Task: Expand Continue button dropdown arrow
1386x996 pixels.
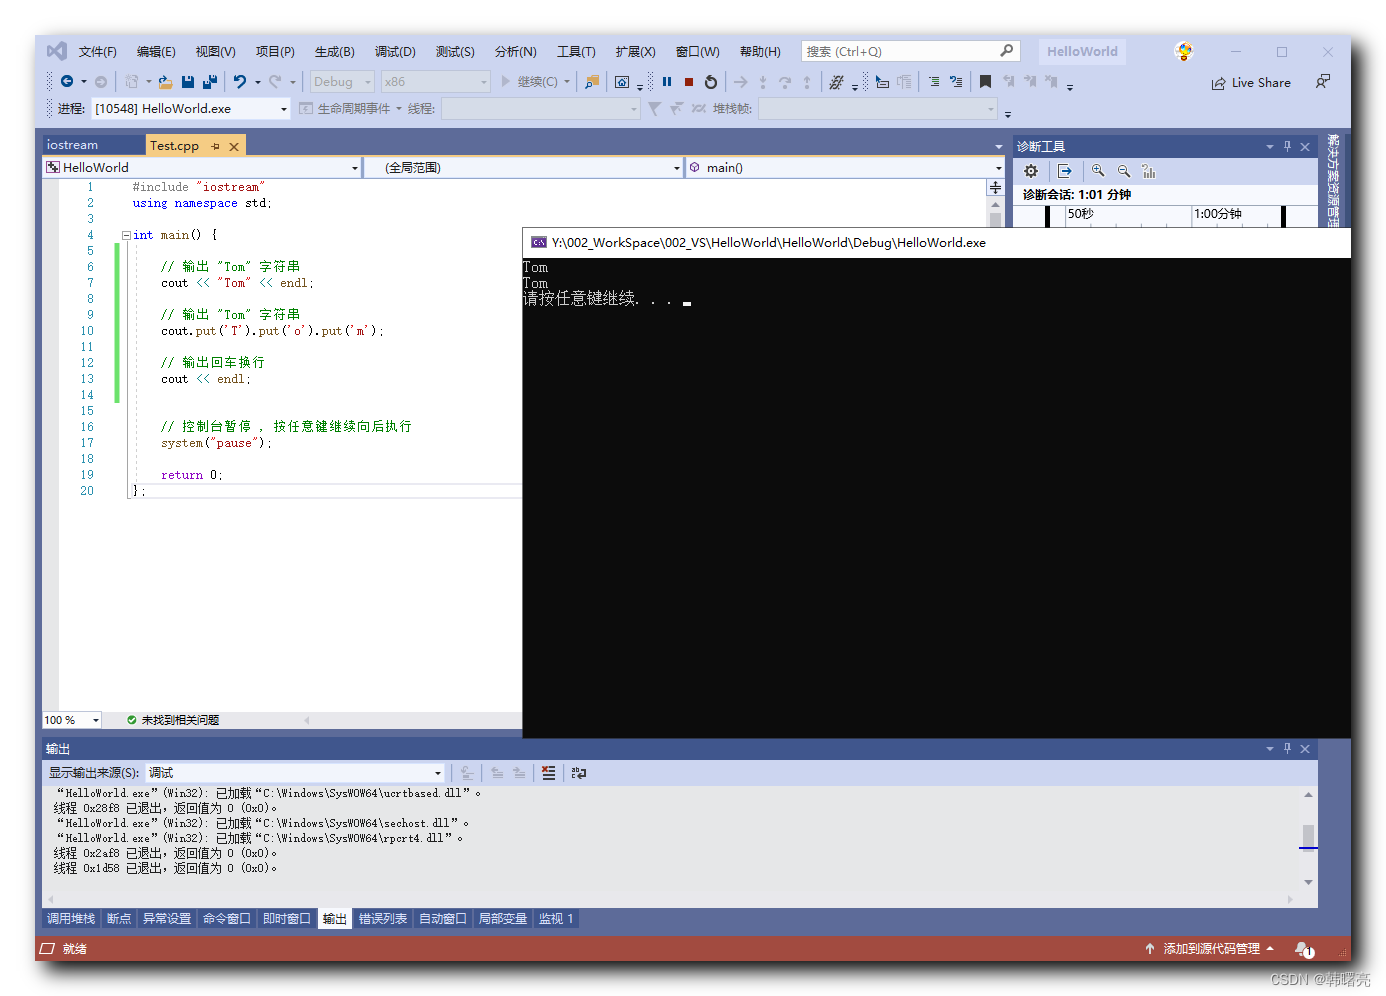Action: click(x=567, y=82)
